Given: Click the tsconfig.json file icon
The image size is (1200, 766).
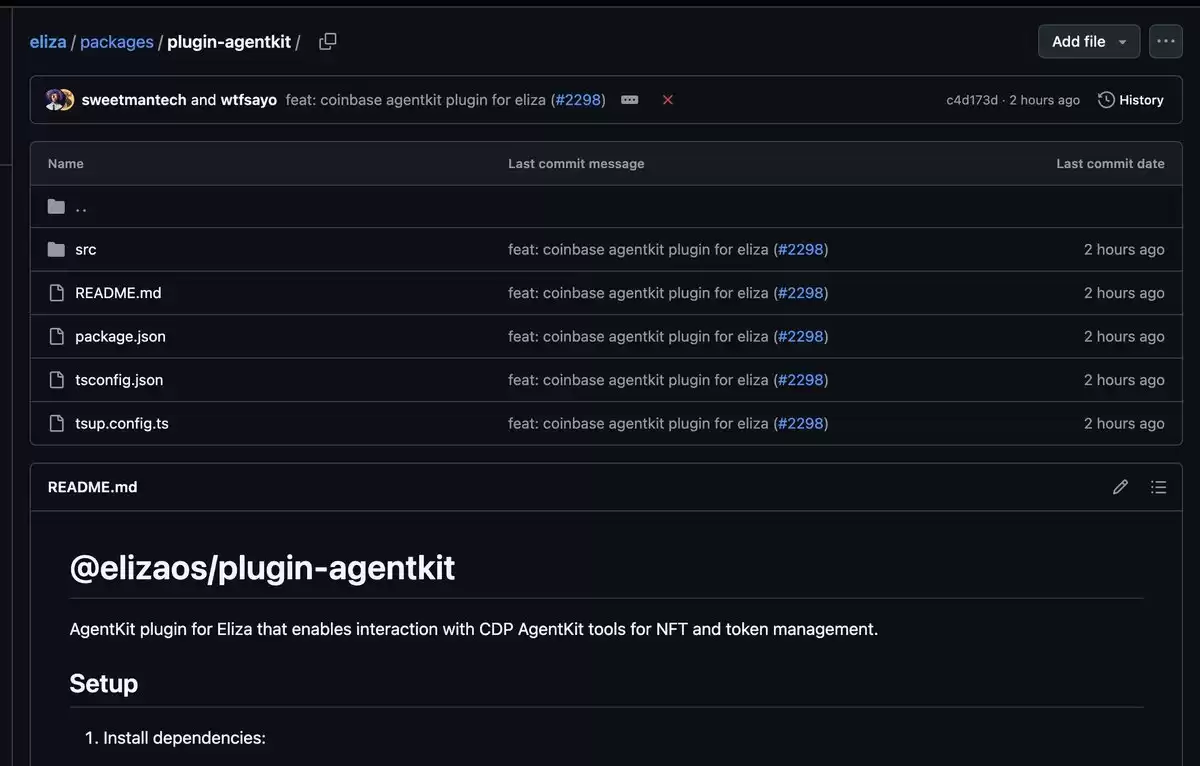Looking at the screenshot, I should pos(56,380).
